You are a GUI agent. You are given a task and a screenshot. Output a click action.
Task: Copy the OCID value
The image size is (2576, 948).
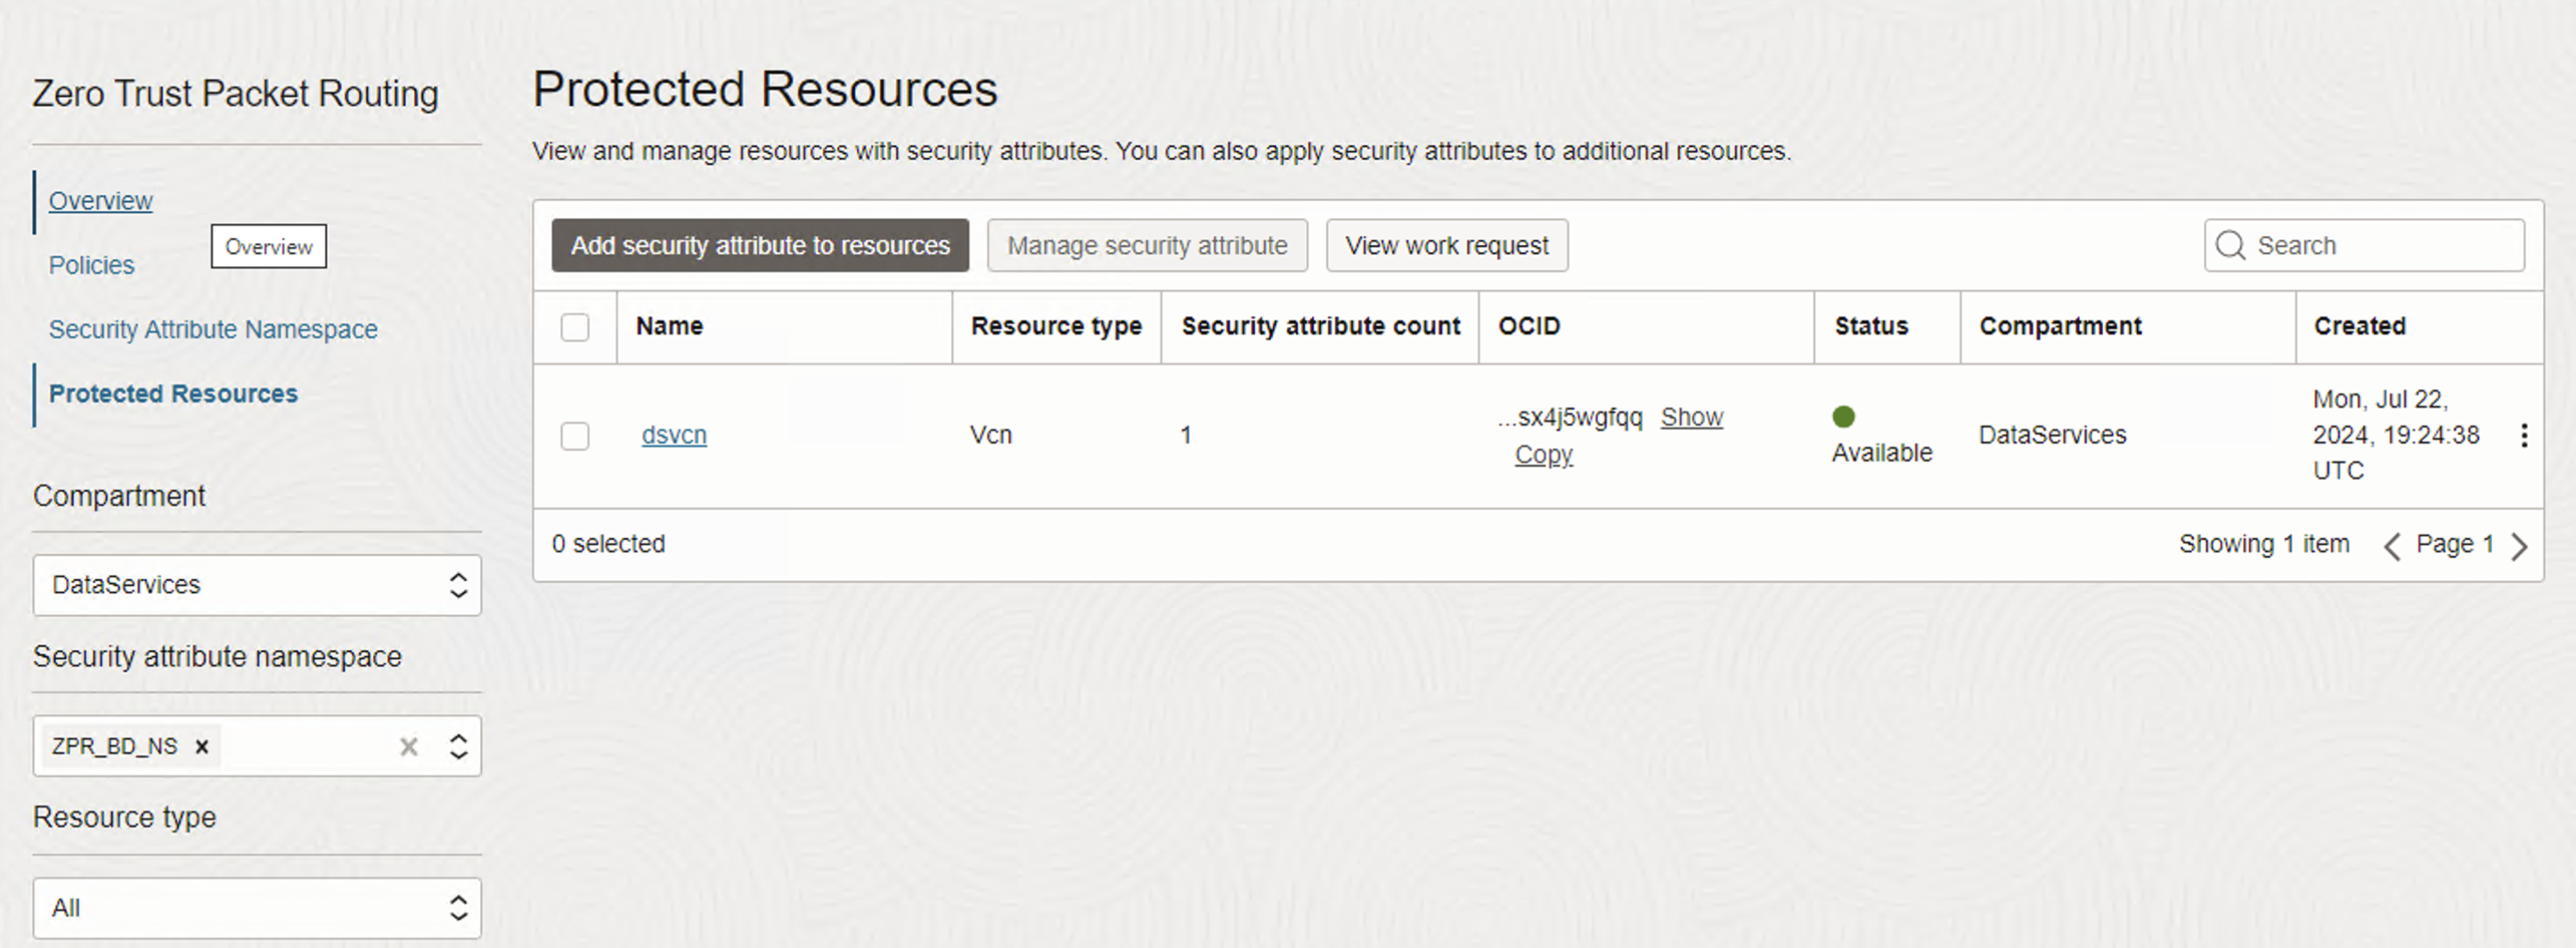pos(1543,454)
